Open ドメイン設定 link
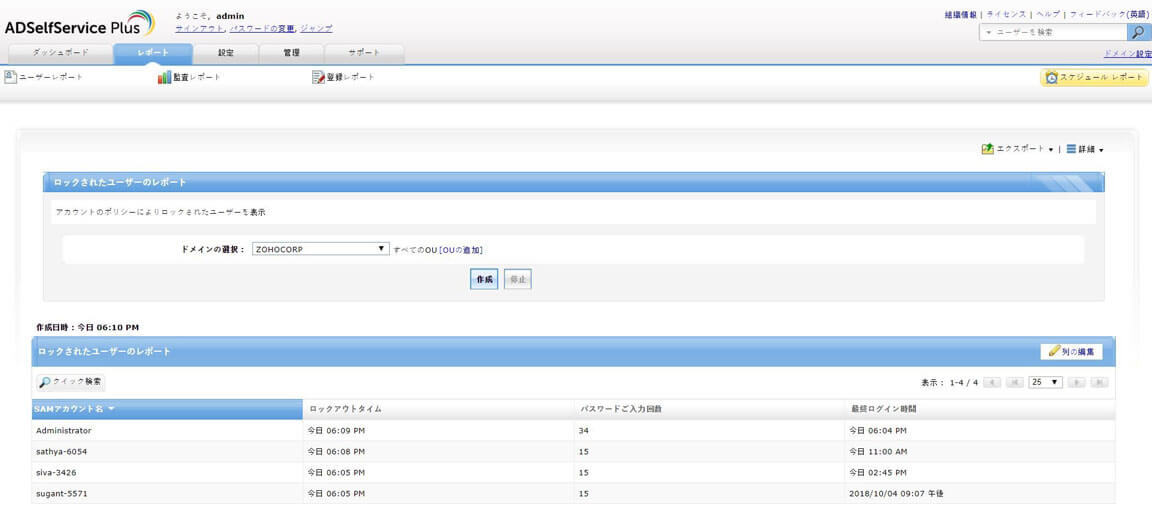1152x523 pixels. pyautogui.click(x=1128, y=54)
